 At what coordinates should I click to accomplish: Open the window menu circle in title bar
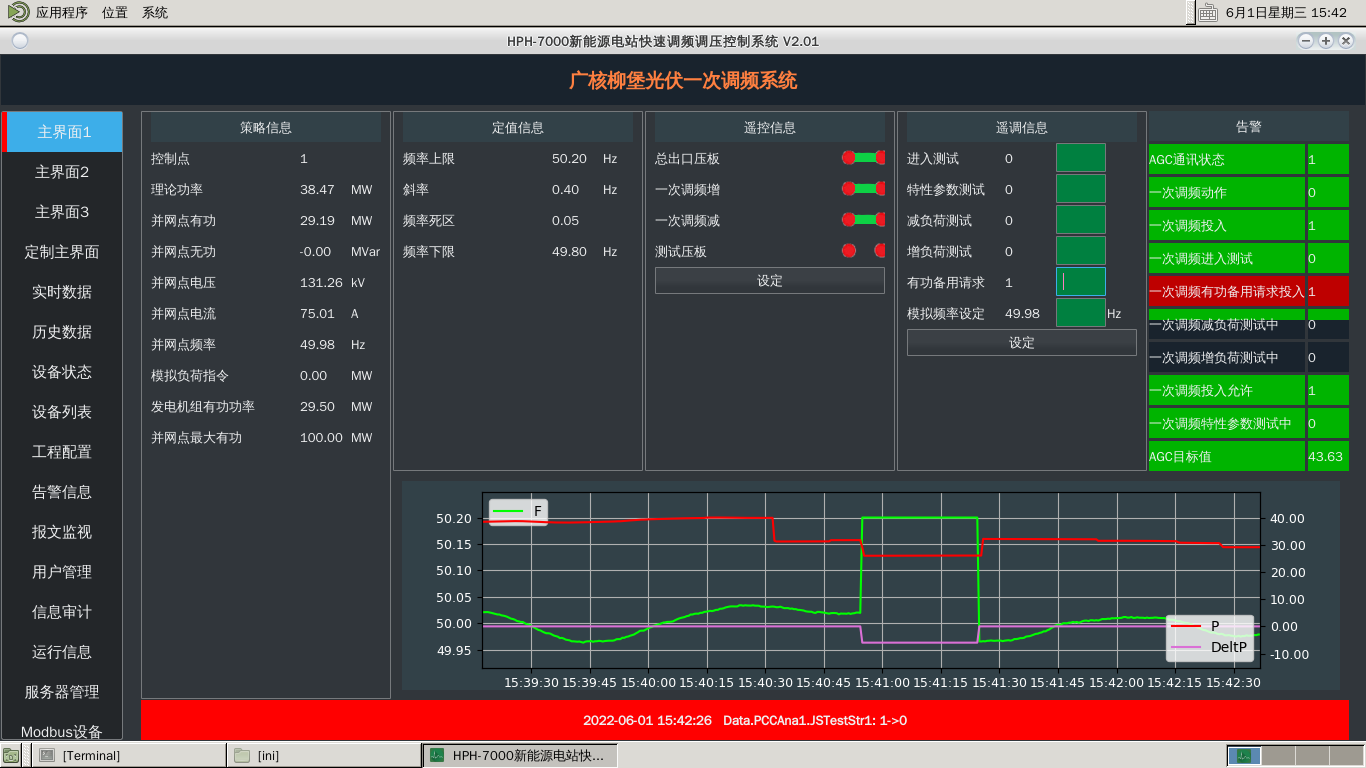20,41
